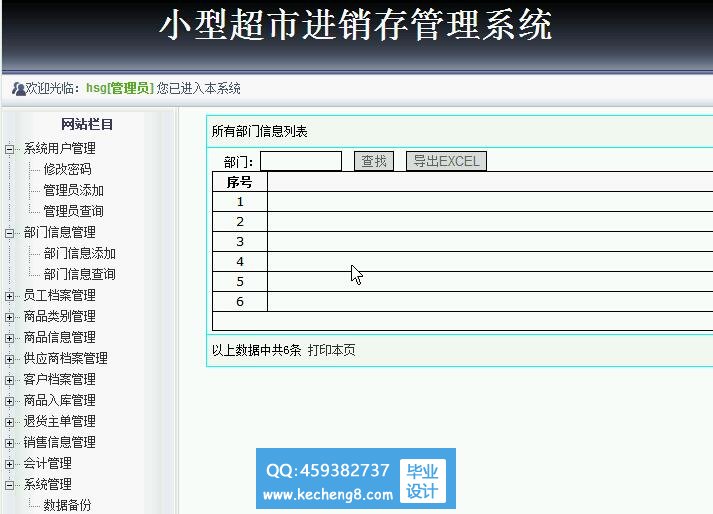Click the 部门 search input field
Viewport: 713px width, 514px height.
301,161
